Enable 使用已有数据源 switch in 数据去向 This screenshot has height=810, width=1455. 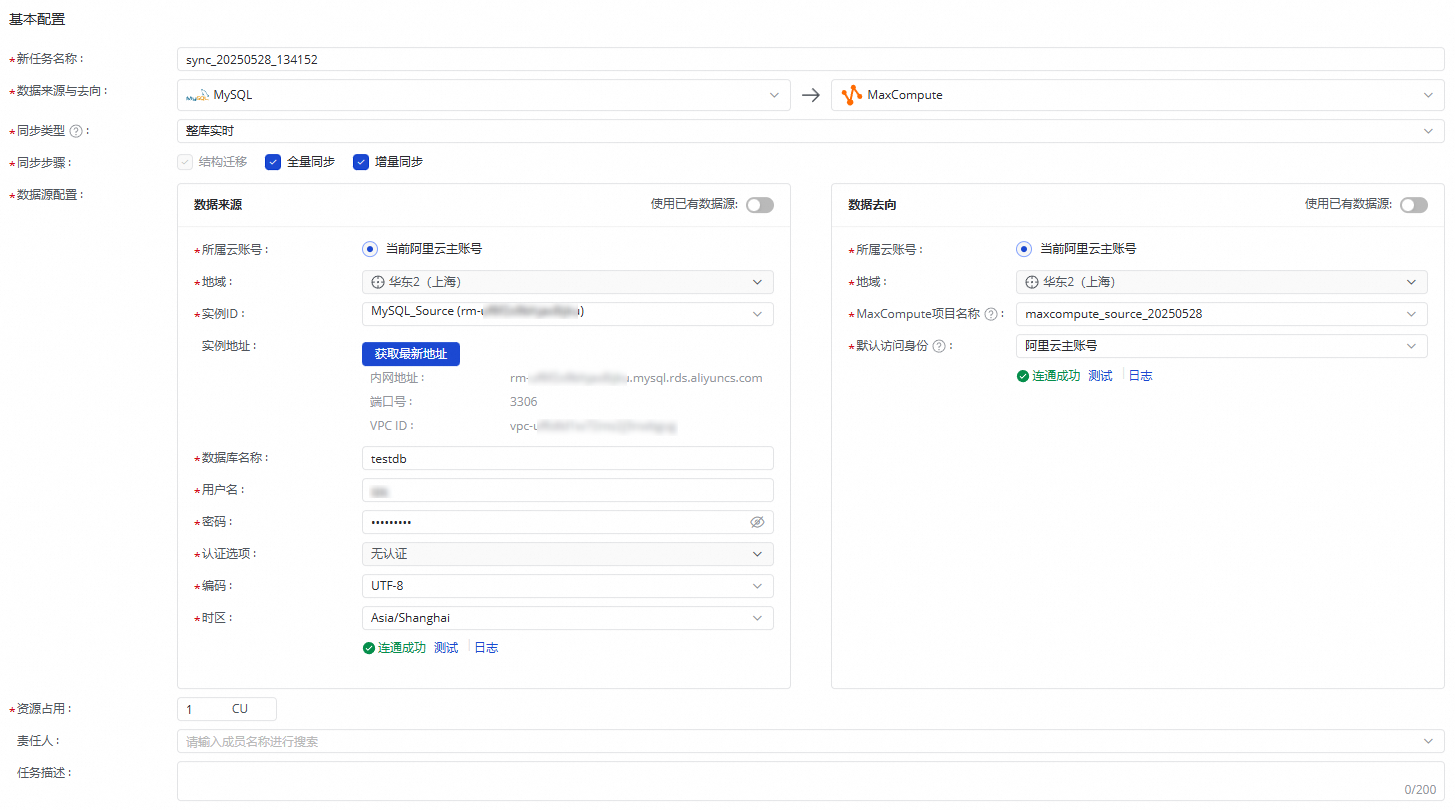point(1414,205)
